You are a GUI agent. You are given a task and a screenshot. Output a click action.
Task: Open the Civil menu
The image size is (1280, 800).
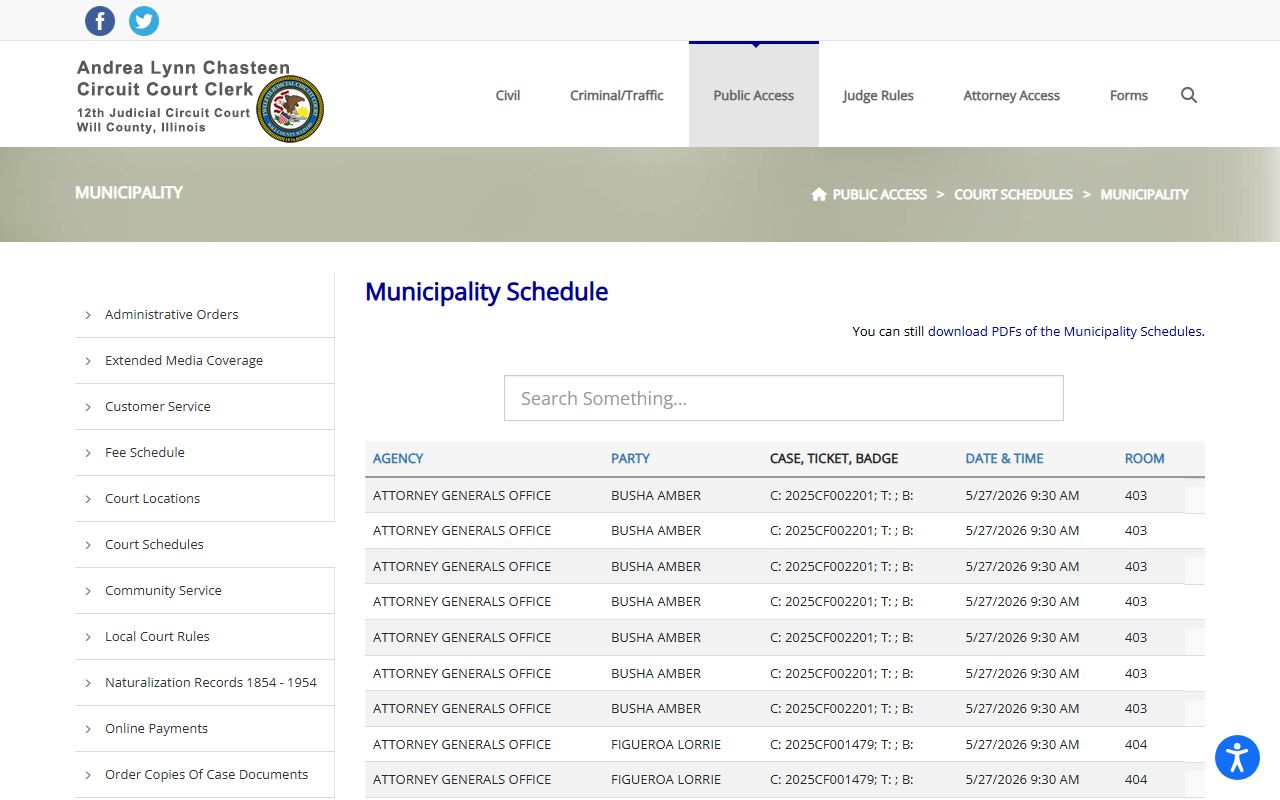click(508, 95)
